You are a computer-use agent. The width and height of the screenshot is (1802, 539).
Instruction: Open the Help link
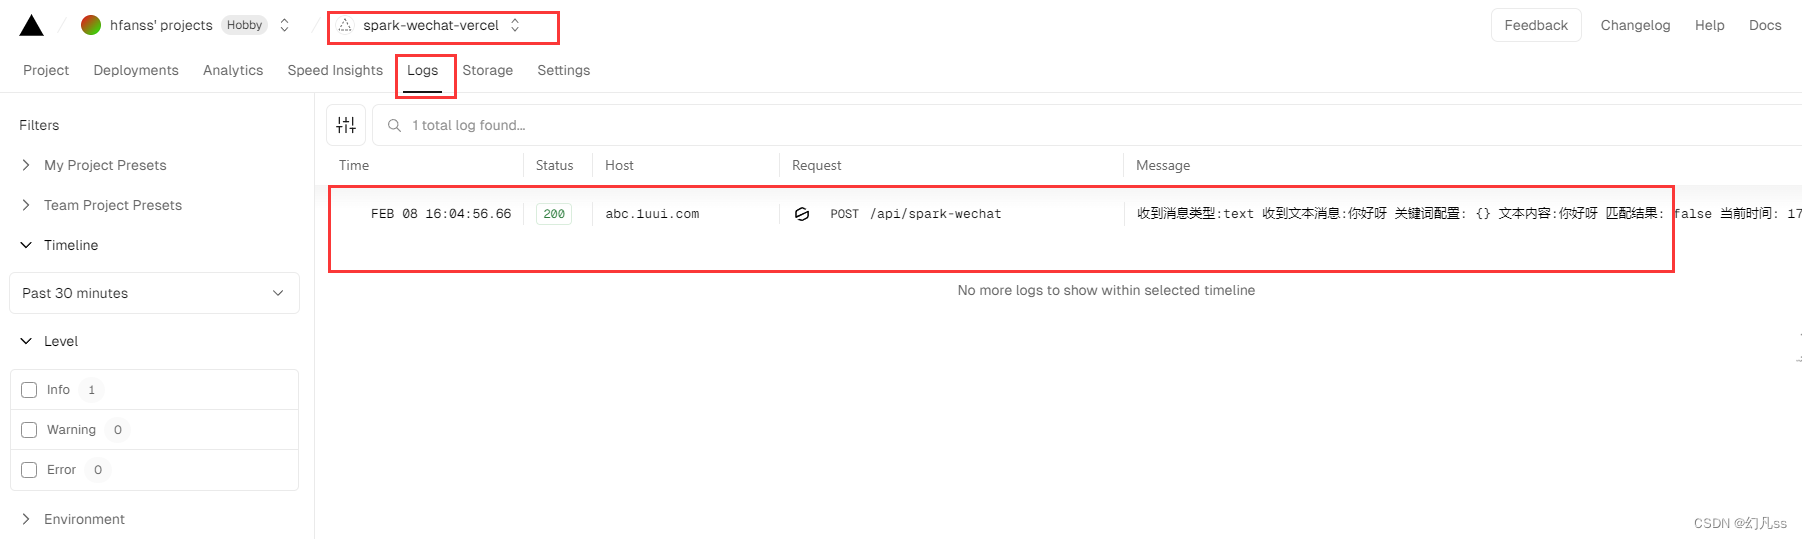[x=1709, y=25]
